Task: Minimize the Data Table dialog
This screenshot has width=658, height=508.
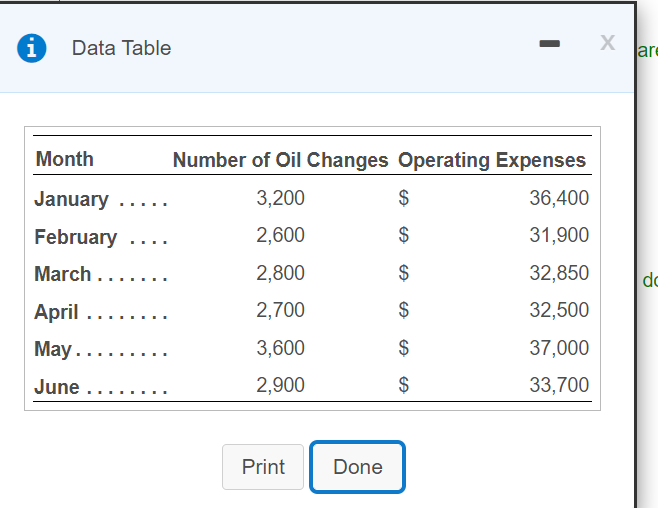Action: (549, 43)
